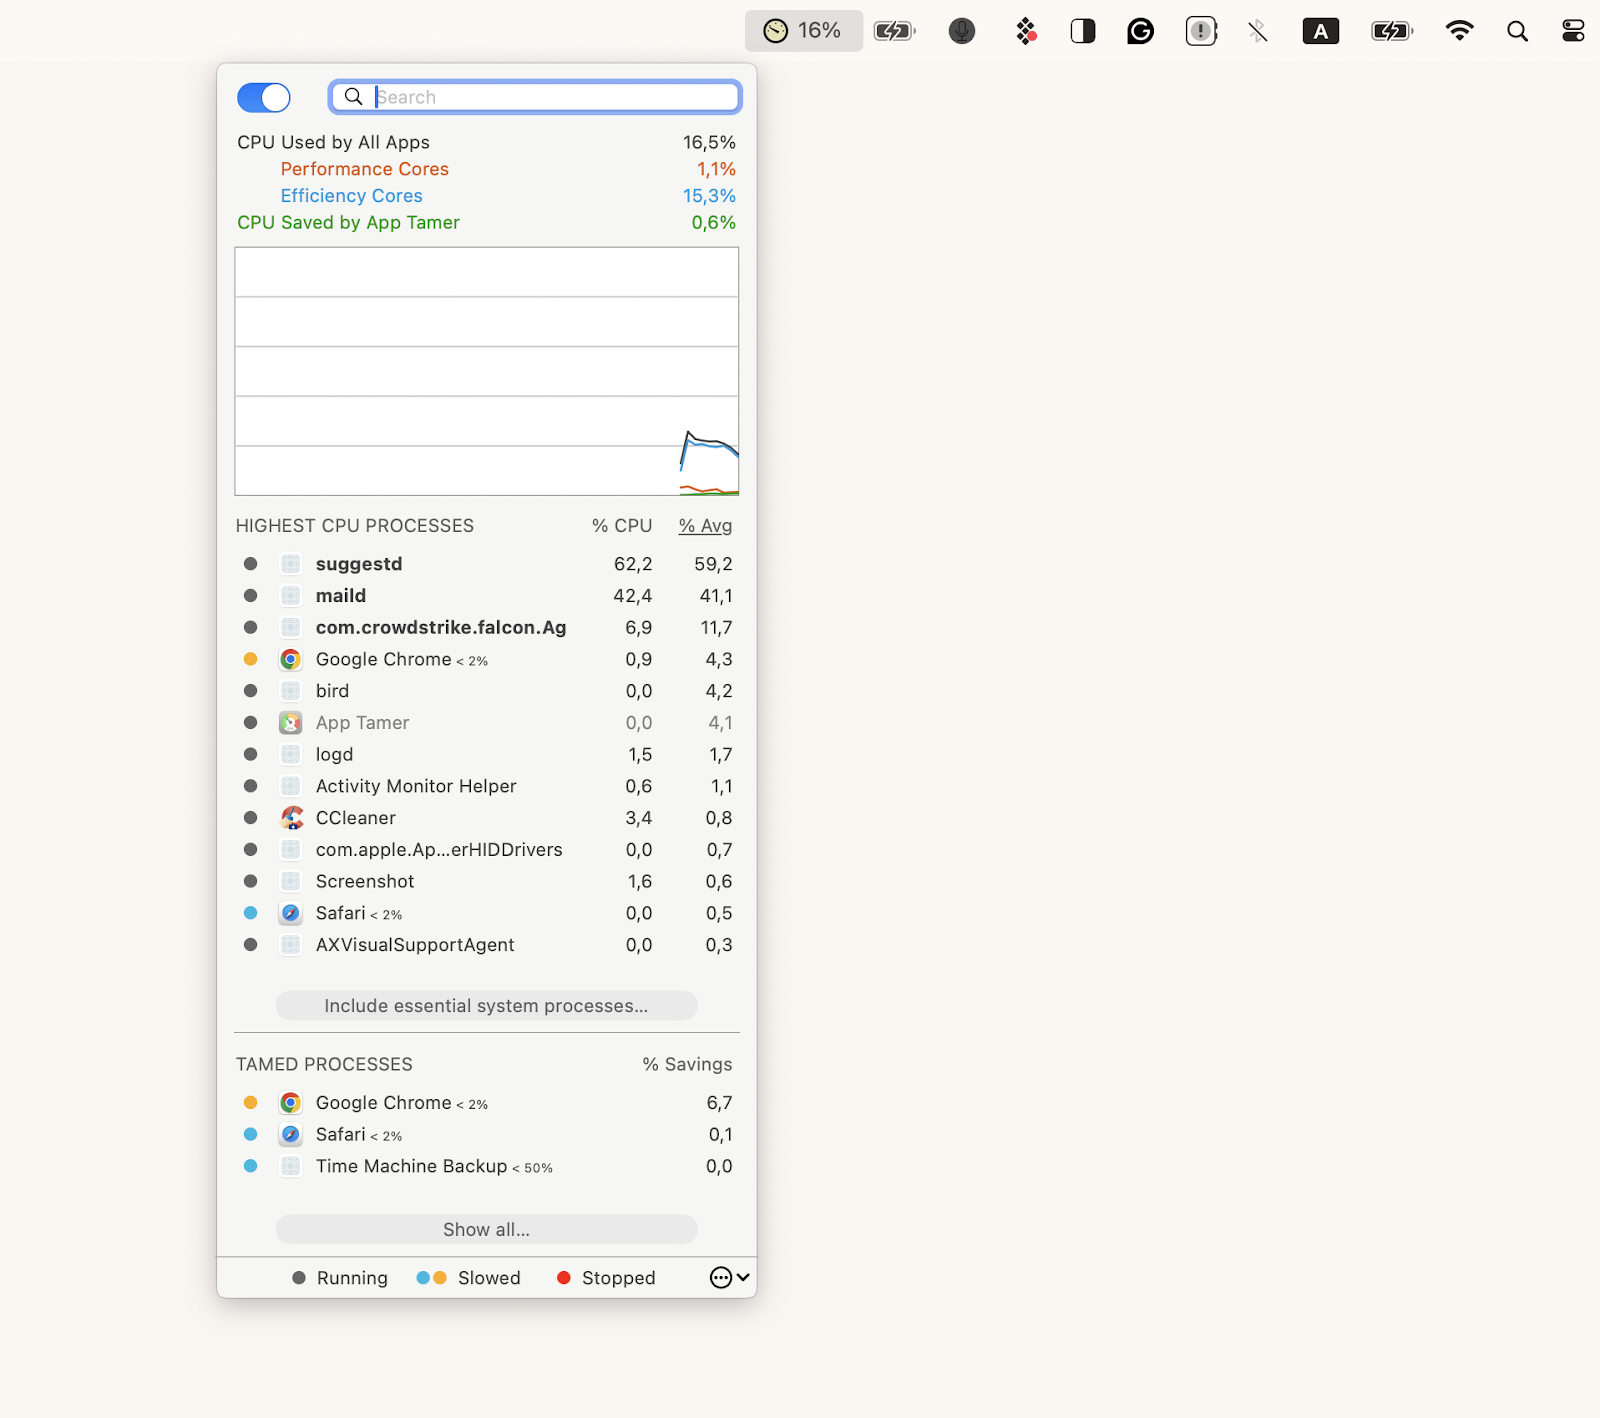Click the App Tamer 16% menu bar icon
This screenshot has height=1418, width=1600.
pyautogui.click(x=803, y=31)
